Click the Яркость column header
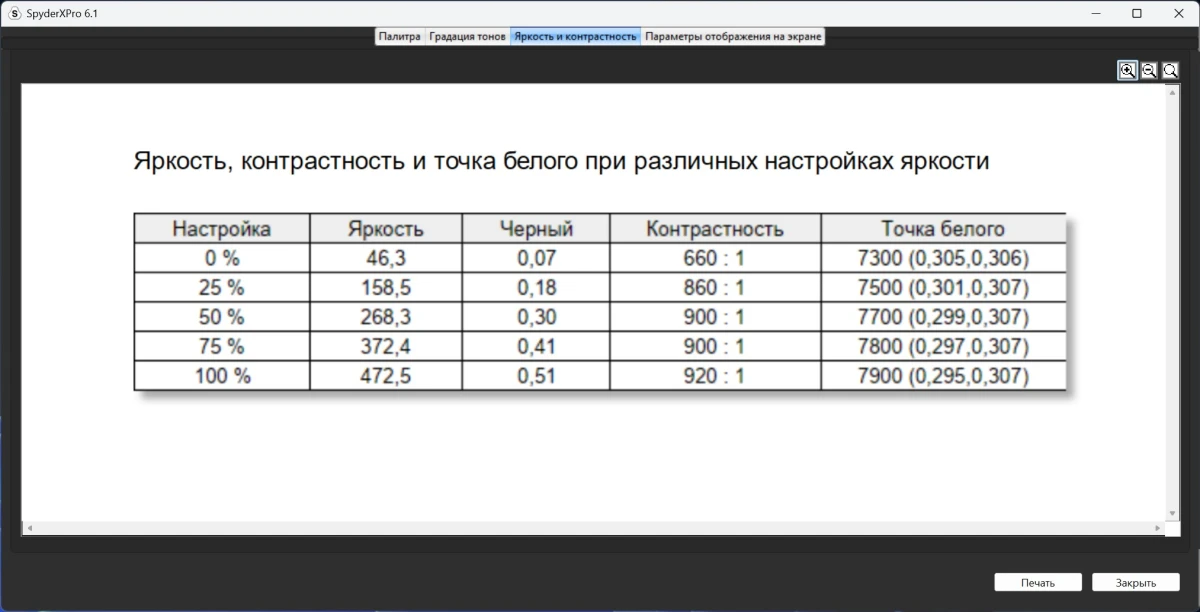This screenshot has height=612, width=1200. click(386, 228)
